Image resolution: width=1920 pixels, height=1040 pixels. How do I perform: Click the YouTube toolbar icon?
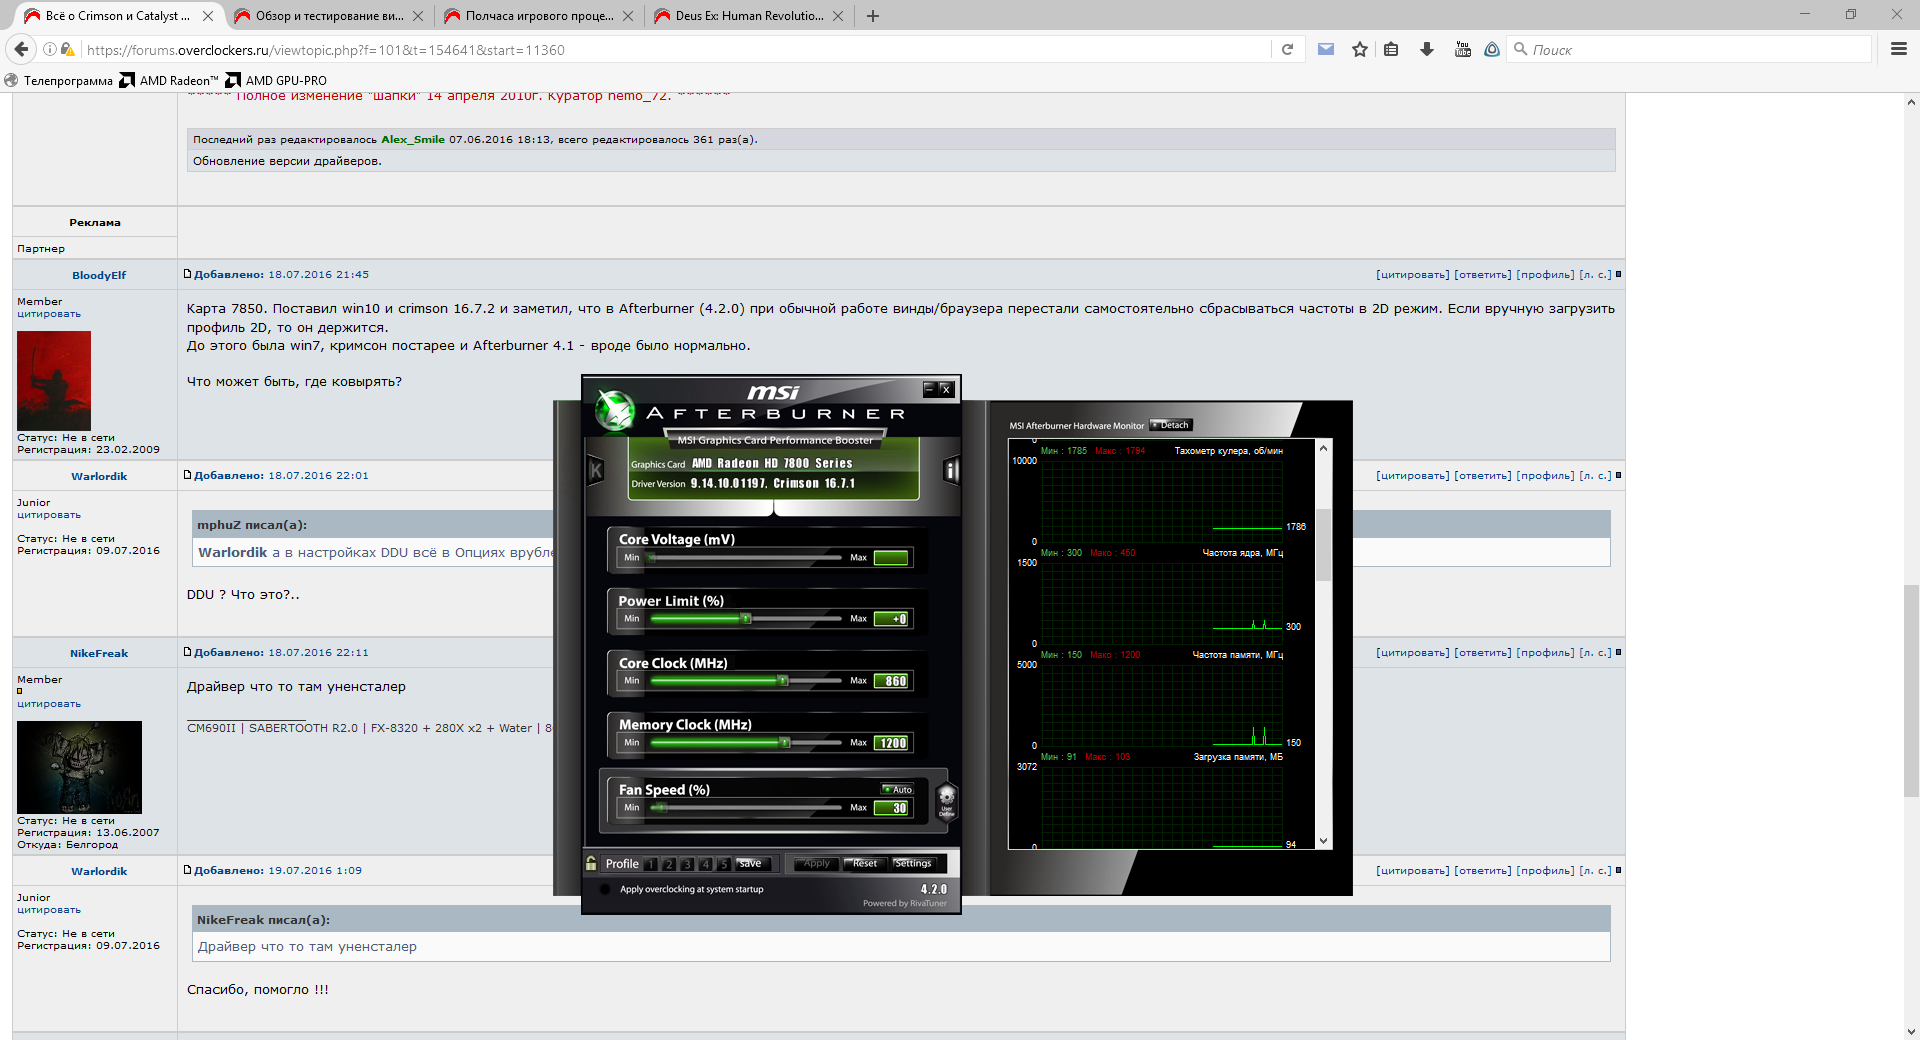1463,49
